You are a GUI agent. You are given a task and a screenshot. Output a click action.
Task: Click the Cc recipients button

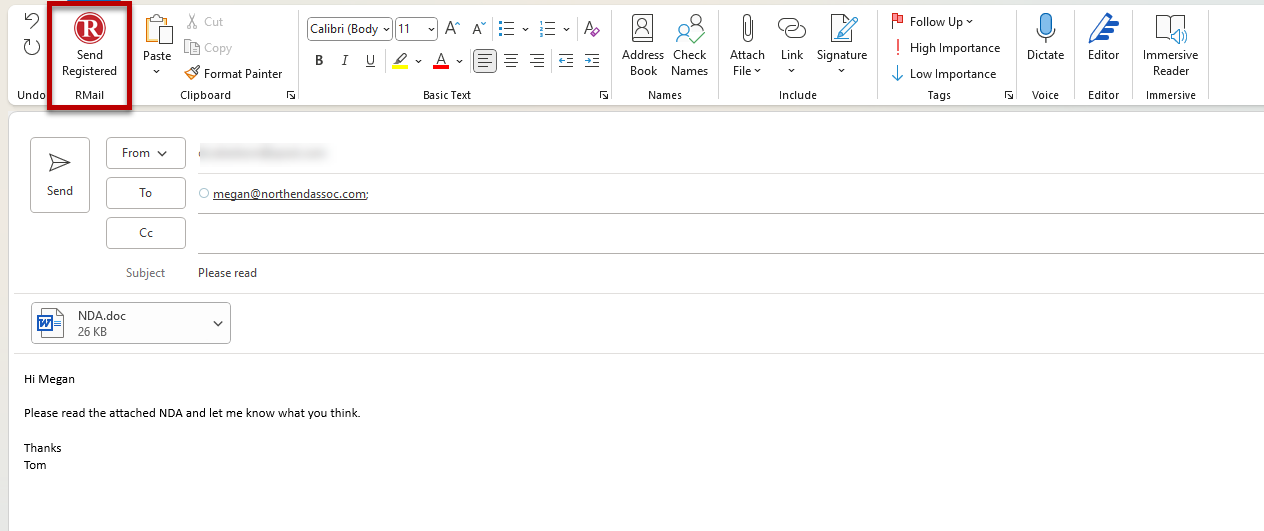click(146, 233)
